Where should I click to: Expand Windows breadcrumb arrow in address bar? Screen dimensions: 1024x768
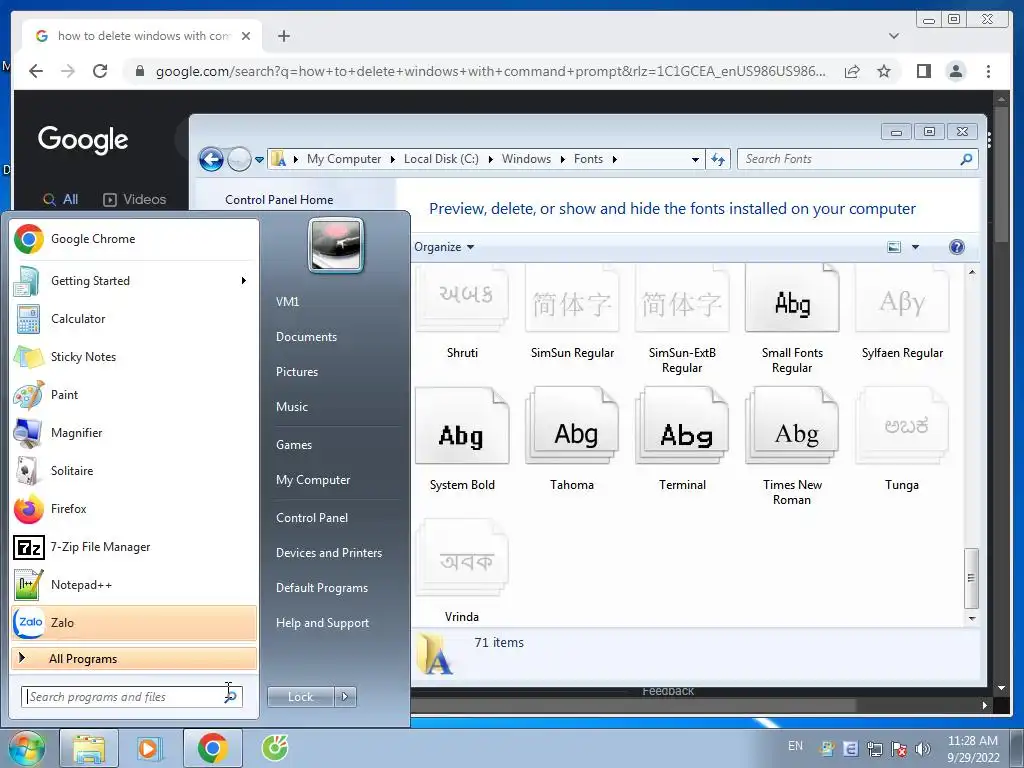(562, 159)
